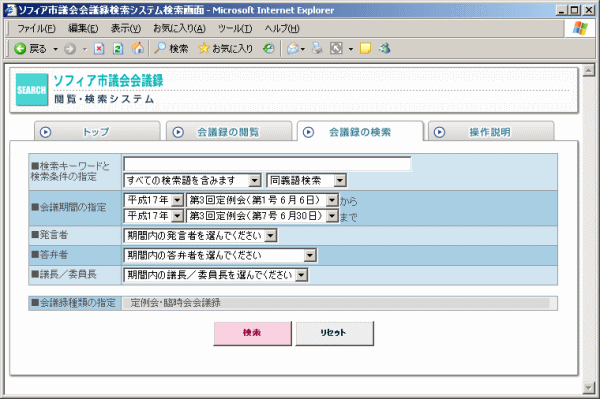This screenshot has height=399, width=600.
Task: Switch to the 会議録の閲覧 tab
Action: point(229,132)
